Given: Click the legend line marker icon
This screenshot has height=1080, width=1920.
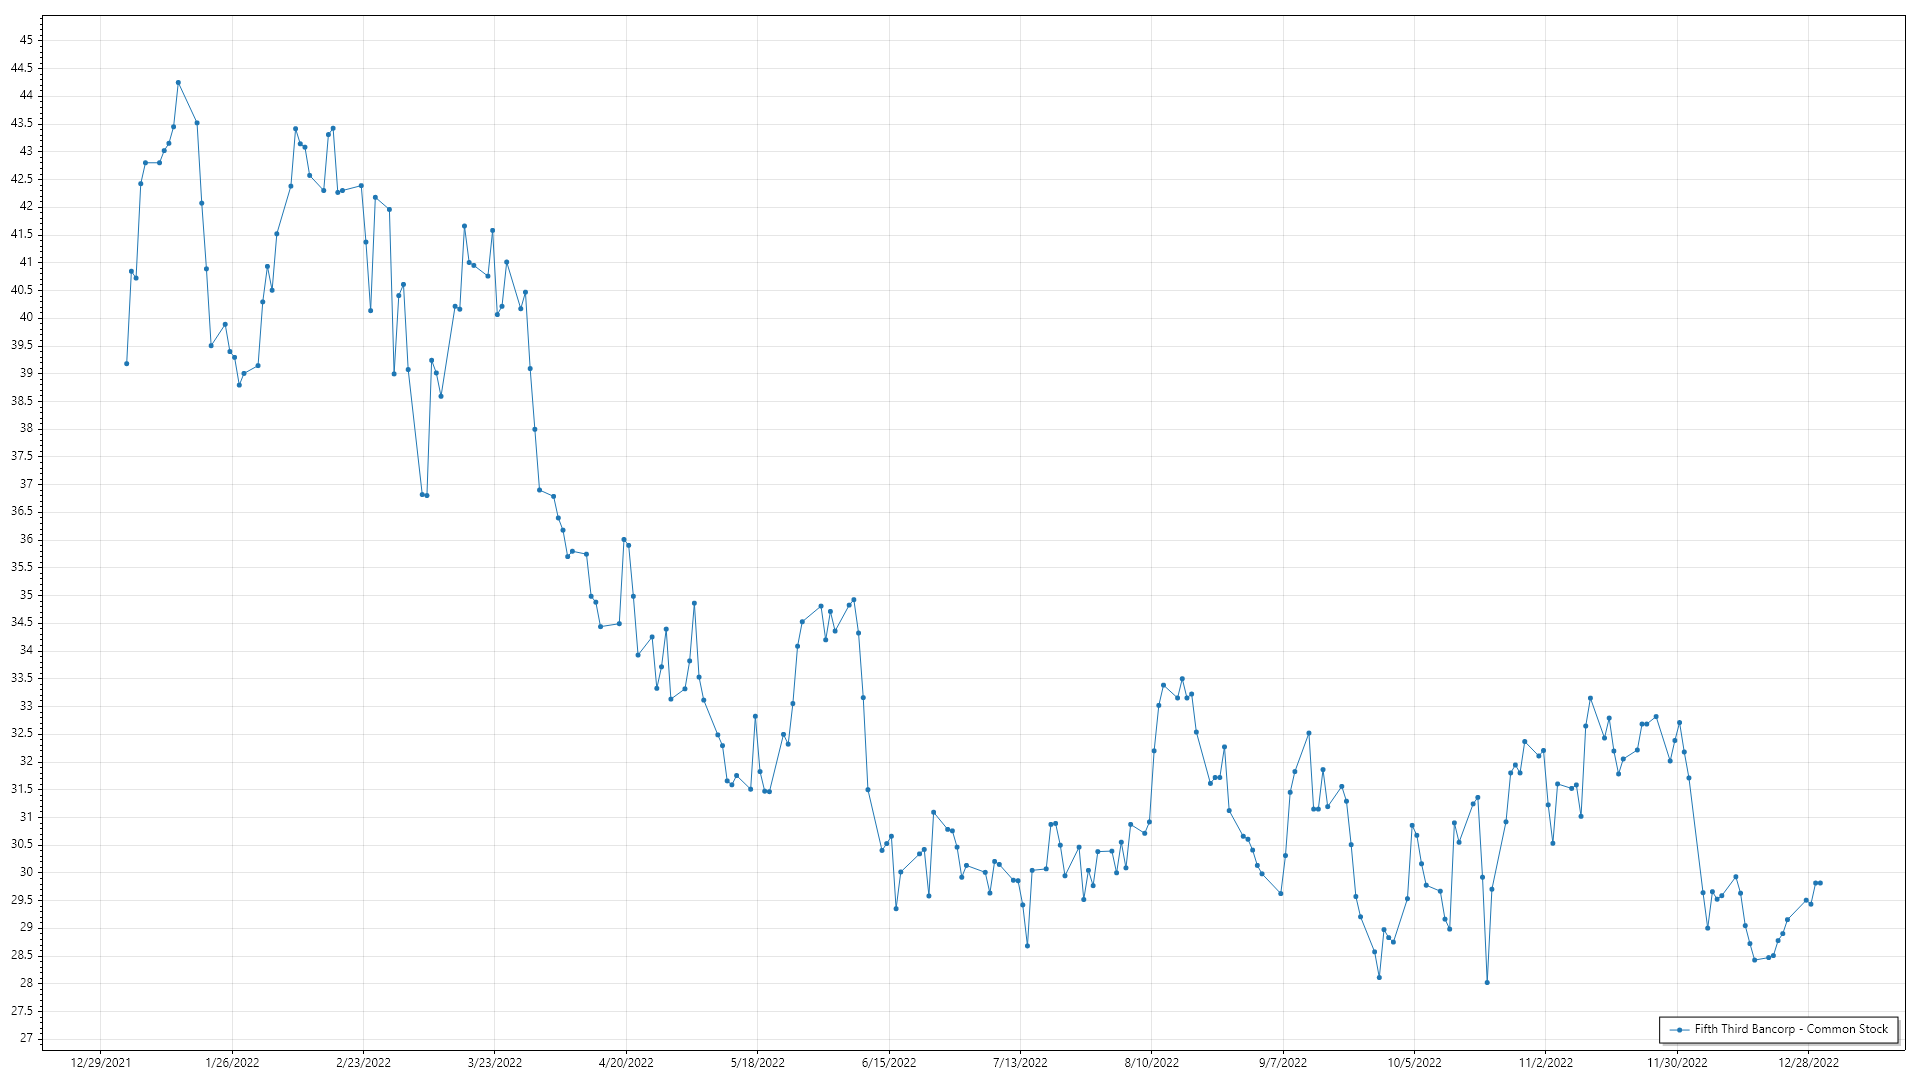Looking at the screenshot, I should tap(1679, 1029).
